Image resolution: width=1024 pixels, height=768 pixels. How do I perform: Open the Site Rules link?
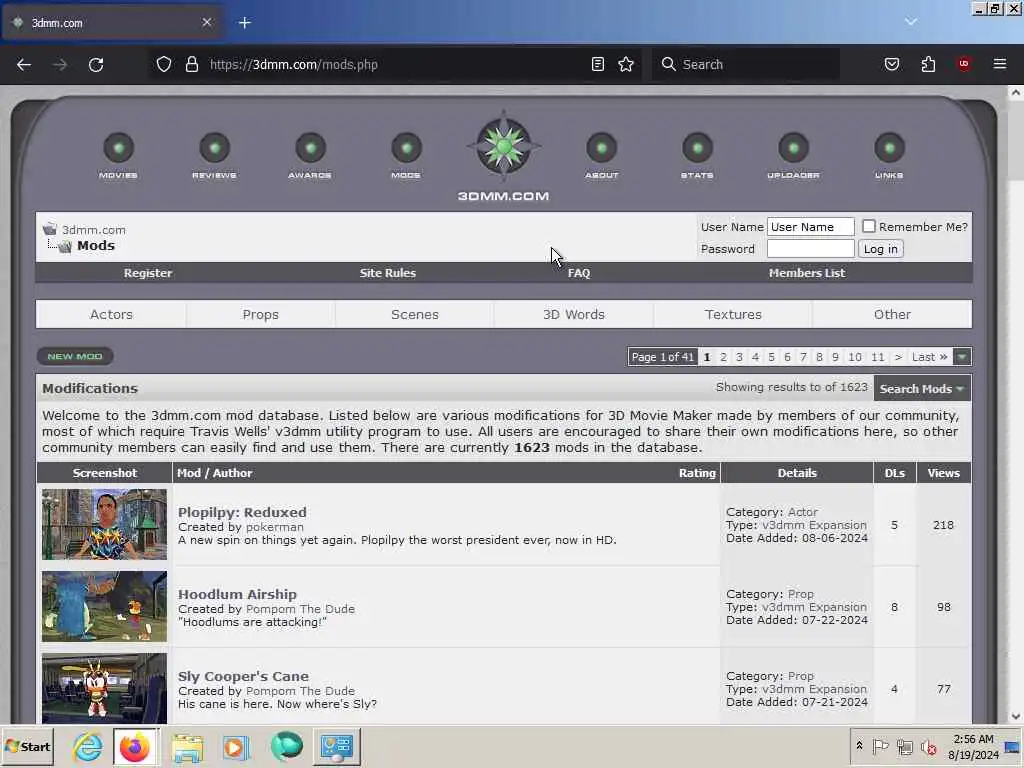click(x=387, y=273)
